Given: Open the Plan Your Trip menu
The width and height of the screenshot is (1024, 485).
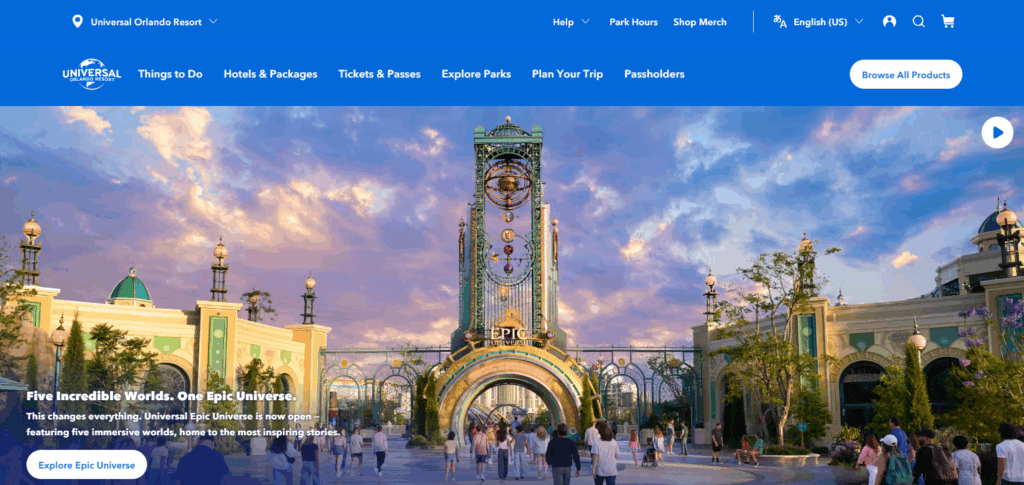Looking at the screenshot, I should coord(567,74).
